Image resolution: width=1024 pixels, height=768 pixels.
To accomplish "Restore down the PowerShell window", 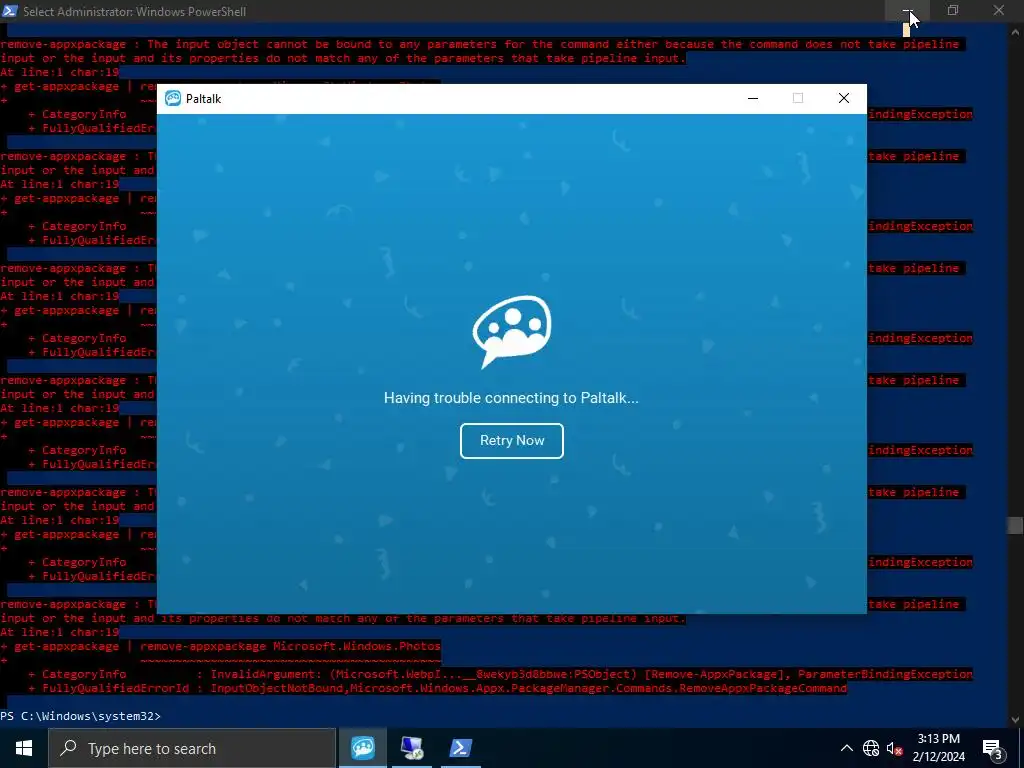I will (x=953, y=10).
